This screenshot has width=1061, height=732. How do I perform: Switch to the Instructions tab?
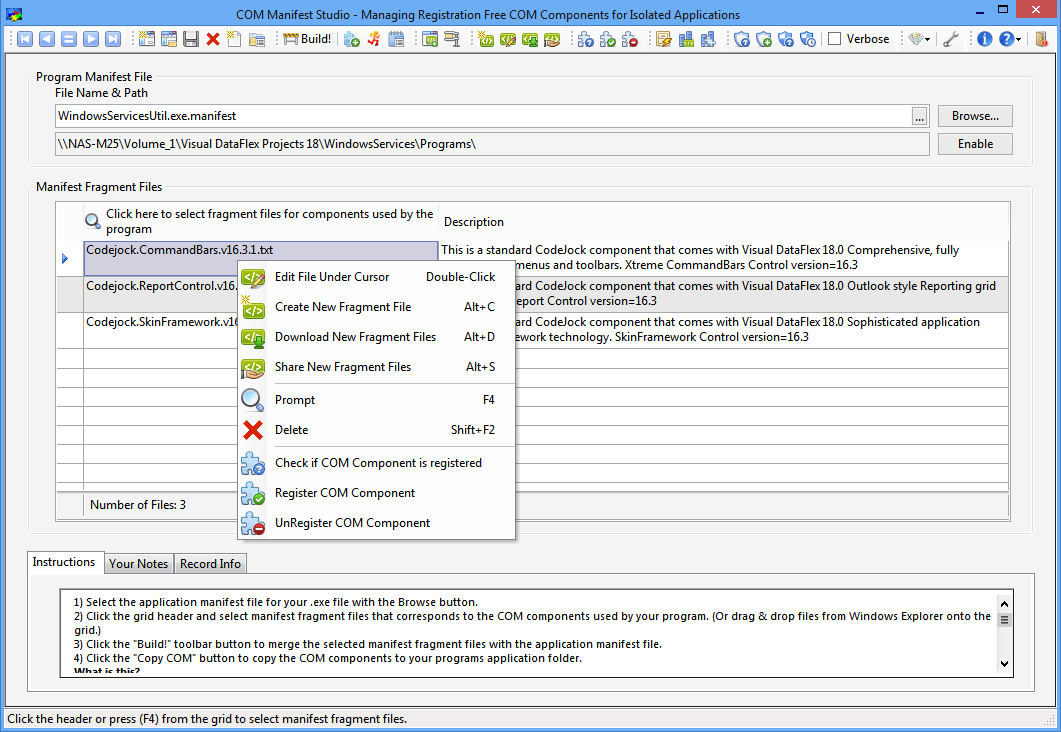tap(64, 562)
